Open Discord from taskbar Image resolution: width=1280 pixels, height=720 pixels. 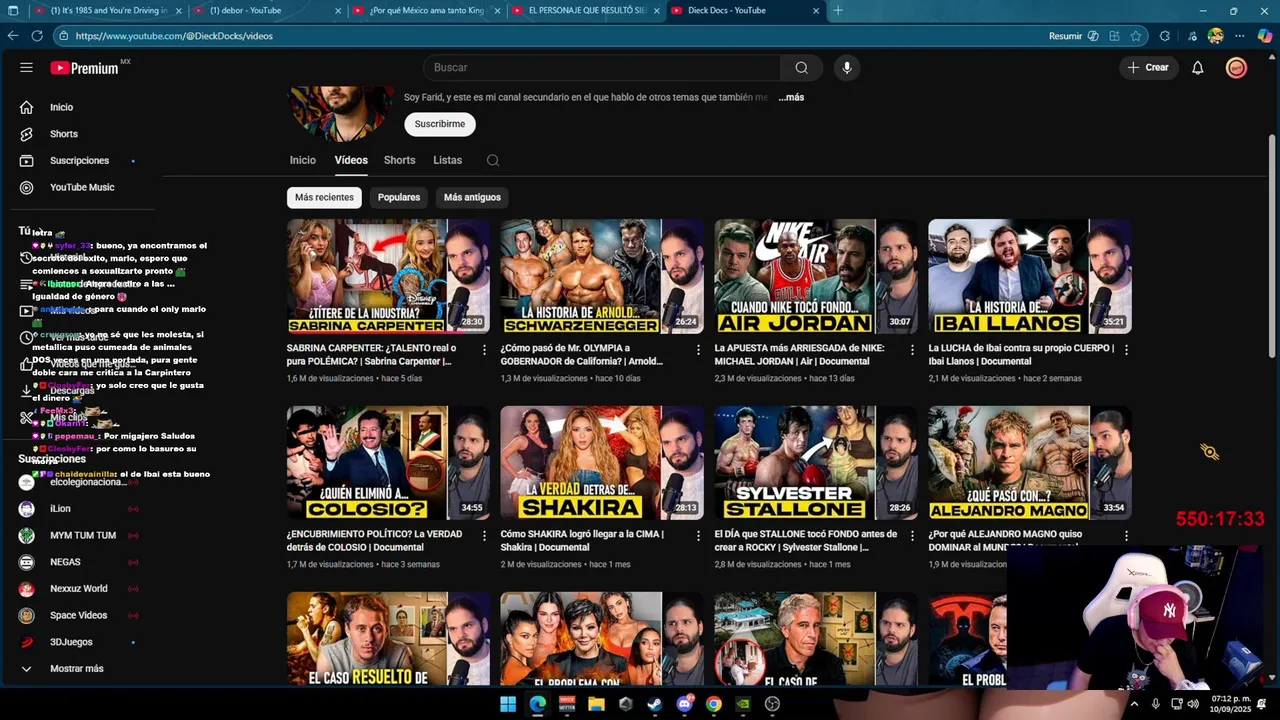(x=684, y=704)
